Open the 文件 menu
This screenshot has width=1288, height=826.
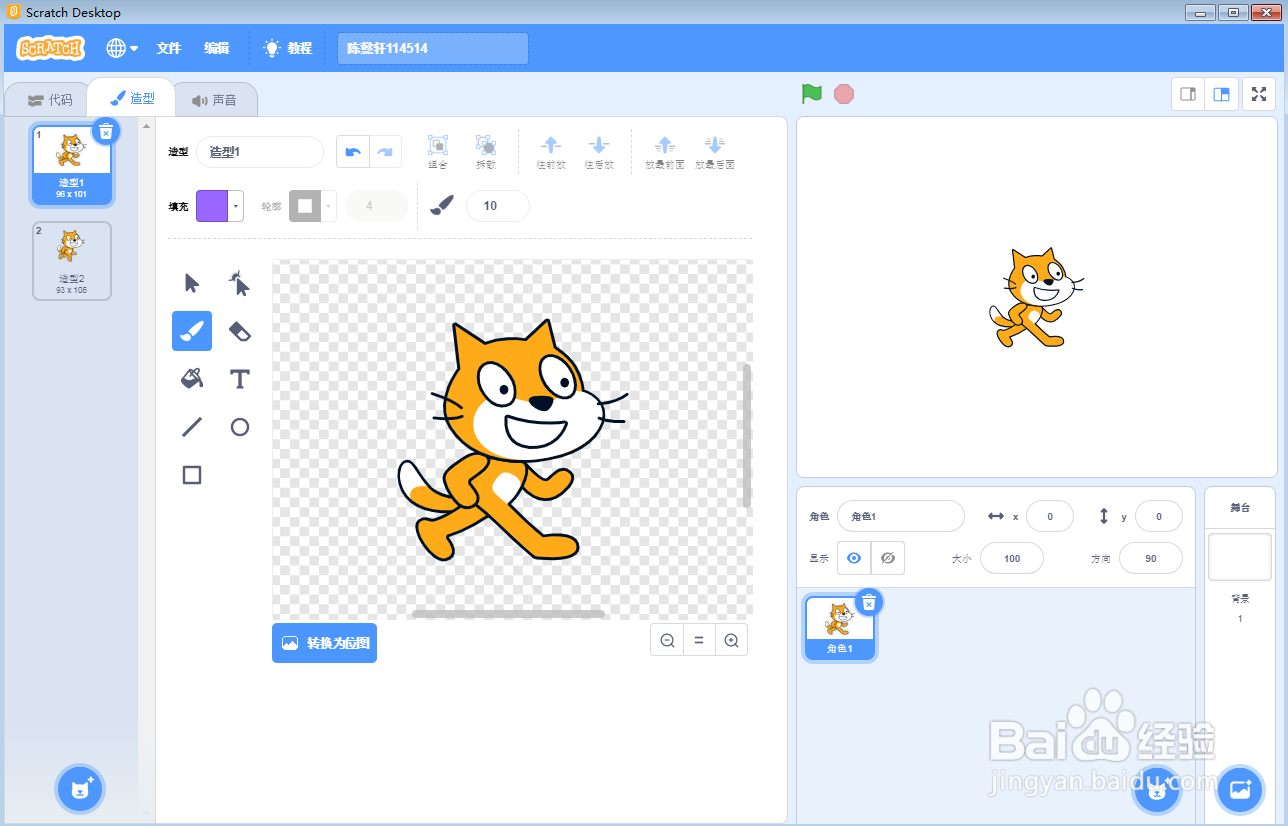(x=169, y=48)
